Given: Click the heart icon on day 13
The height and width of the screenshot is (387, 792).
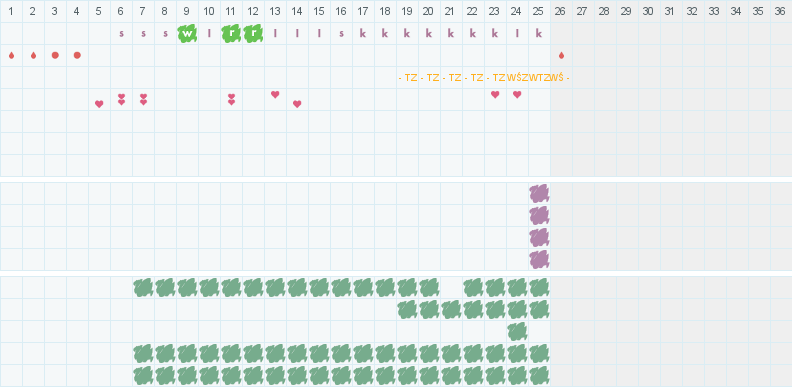Looking at the screenshot, I should click(x=275, y=94).
